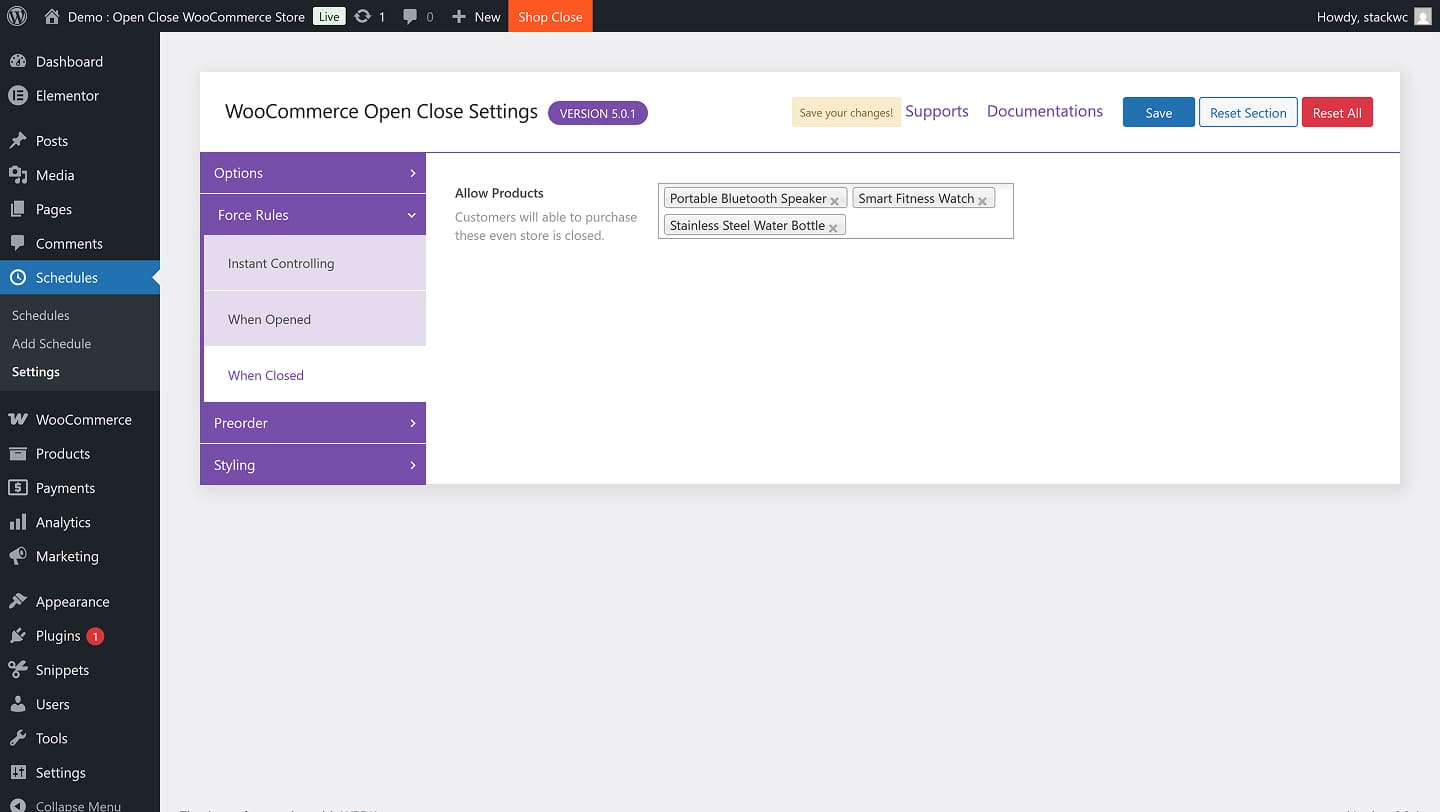Click the Save your changes notice

coord(846,112)
